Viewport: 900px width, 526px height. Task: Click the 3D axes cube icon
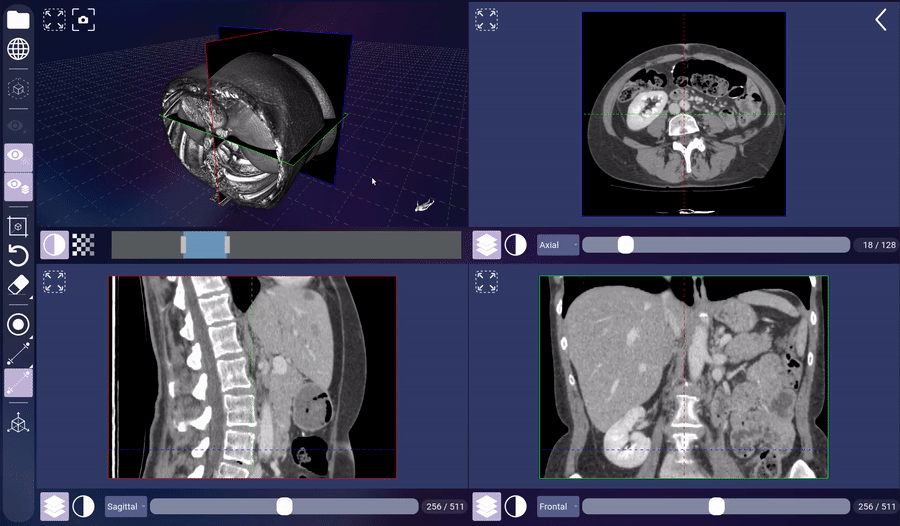click(x=18, y=423)
